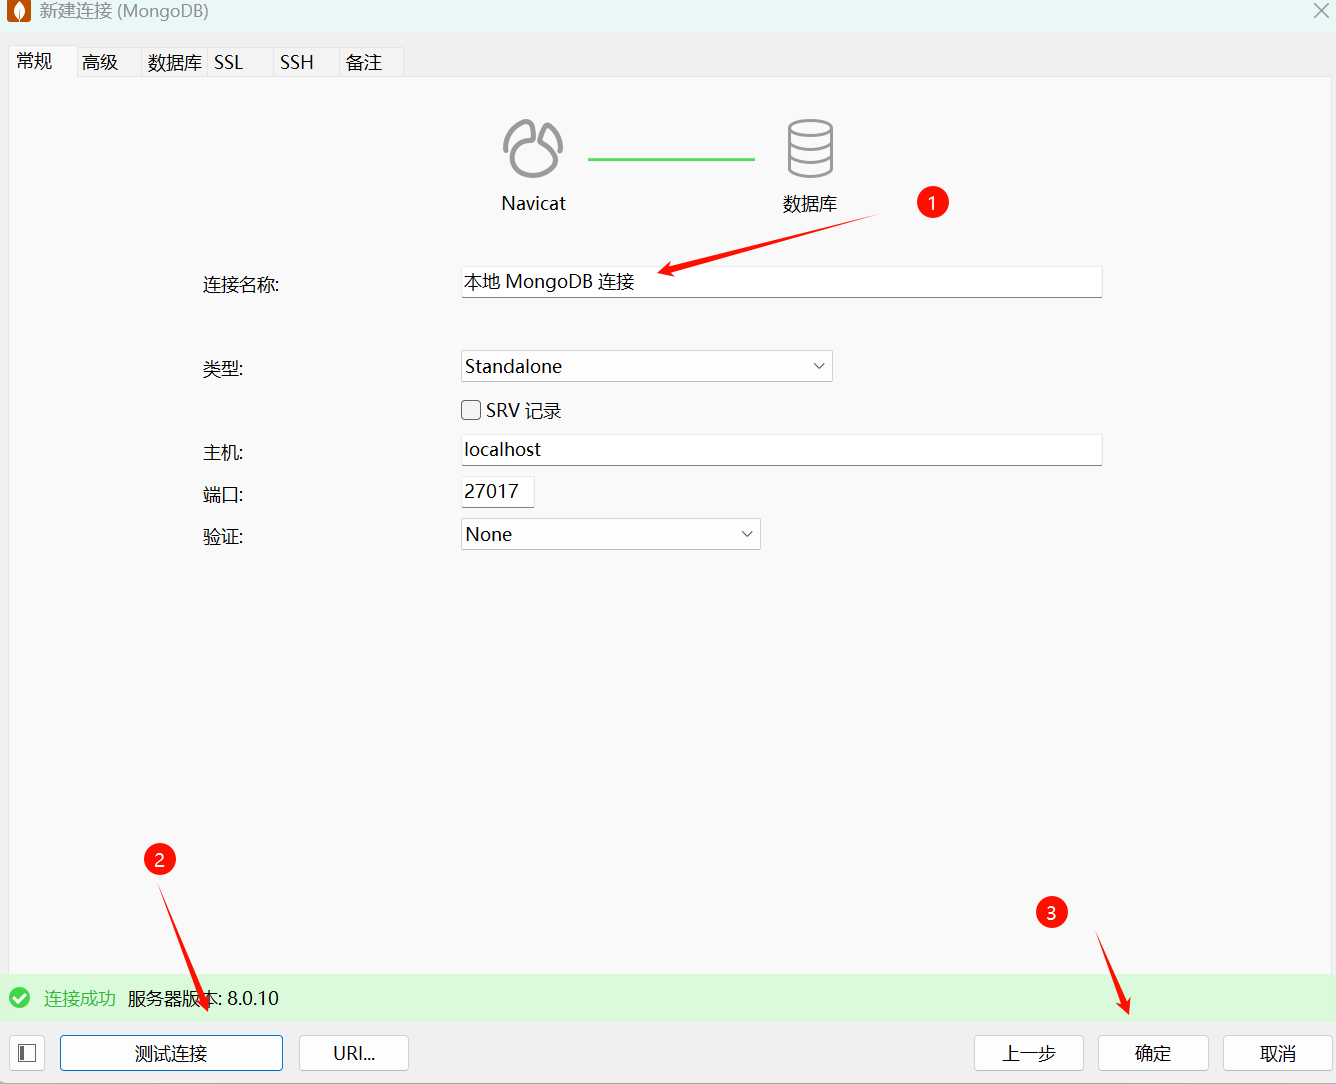Viewport: 1336px width, 1084px height.
Task: Click the 服务器版本 8.0.10 text
Action: point(203,998)
